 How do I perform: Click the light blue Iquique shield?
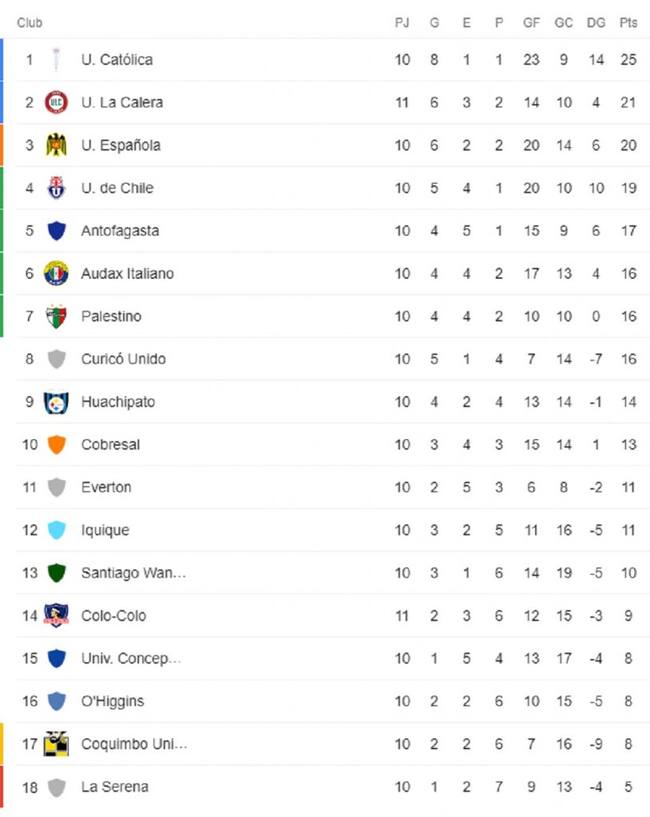(56, 530)
